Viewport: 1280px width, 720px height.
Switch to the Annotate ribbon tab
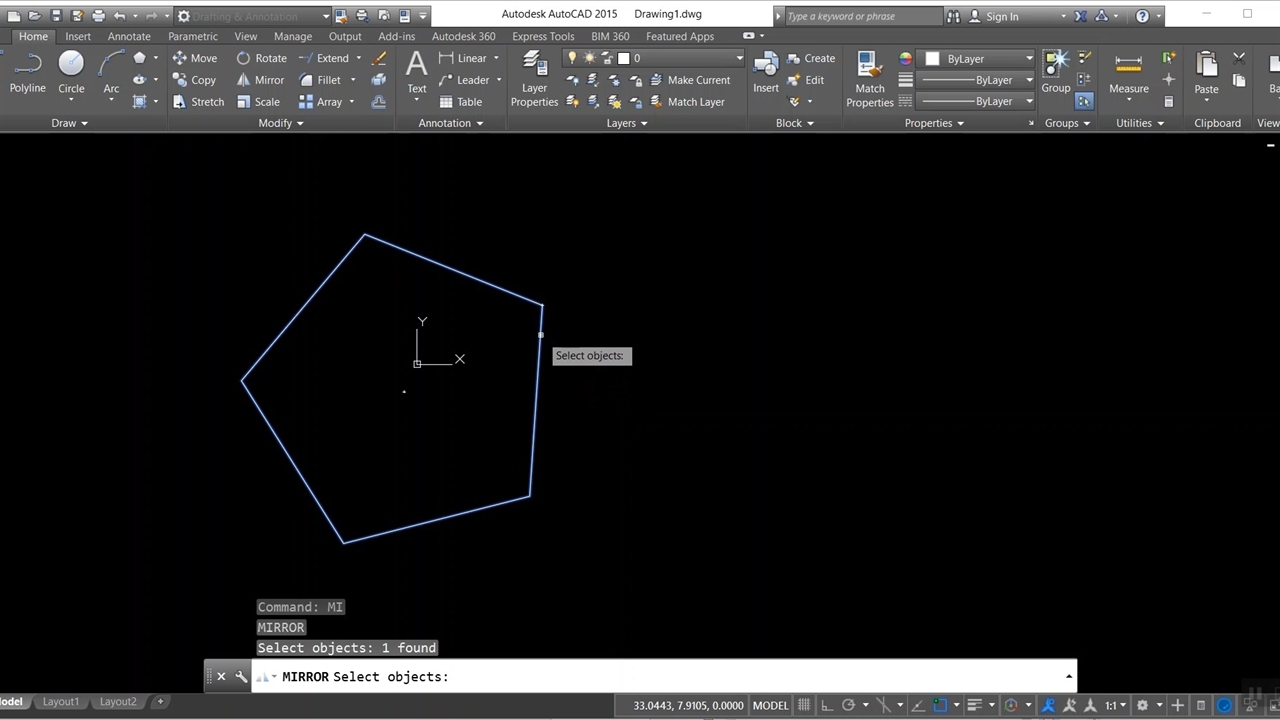click(x=129, y=36)
